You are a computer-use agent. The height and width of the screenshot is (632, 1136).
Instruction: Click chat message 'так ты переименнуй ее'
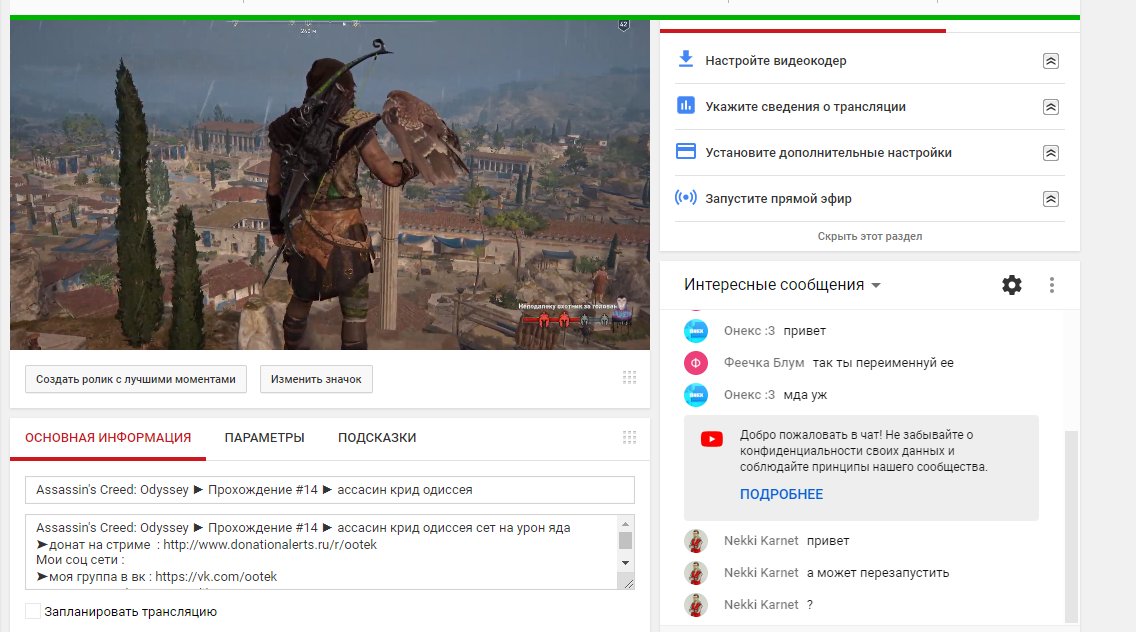point(883,362)
